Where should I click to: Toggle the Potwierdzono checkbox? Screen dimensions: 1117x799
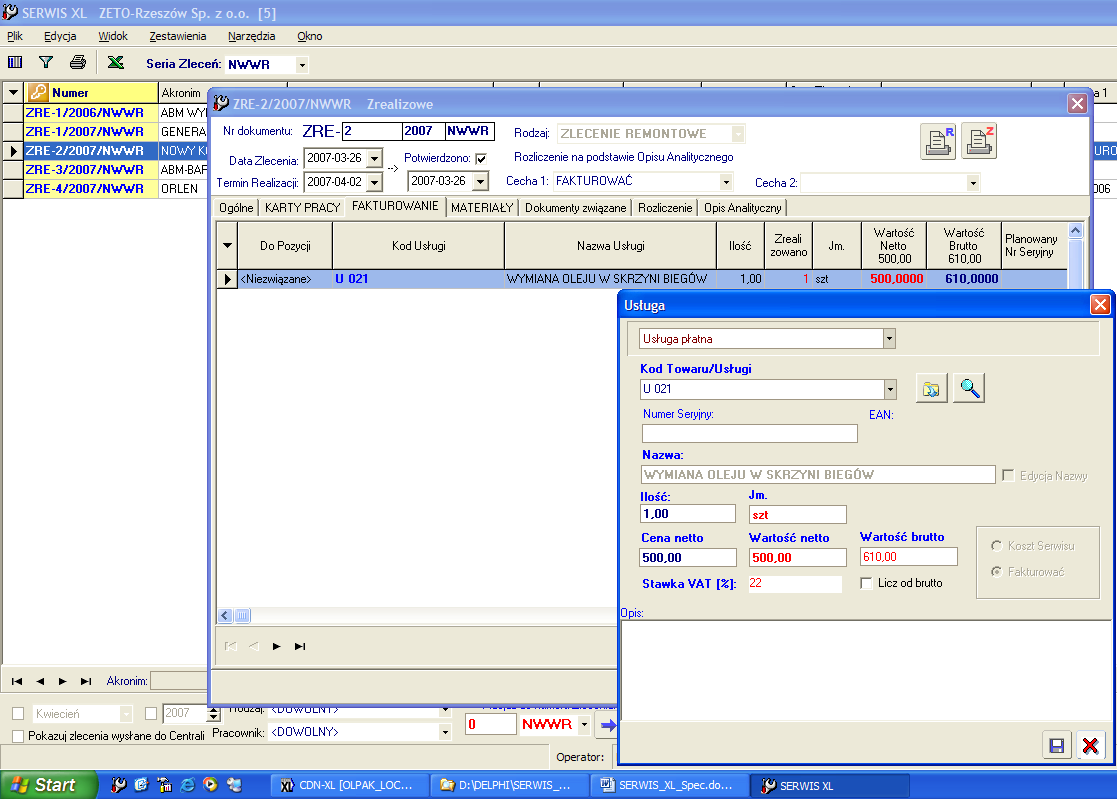coord(481,159)
